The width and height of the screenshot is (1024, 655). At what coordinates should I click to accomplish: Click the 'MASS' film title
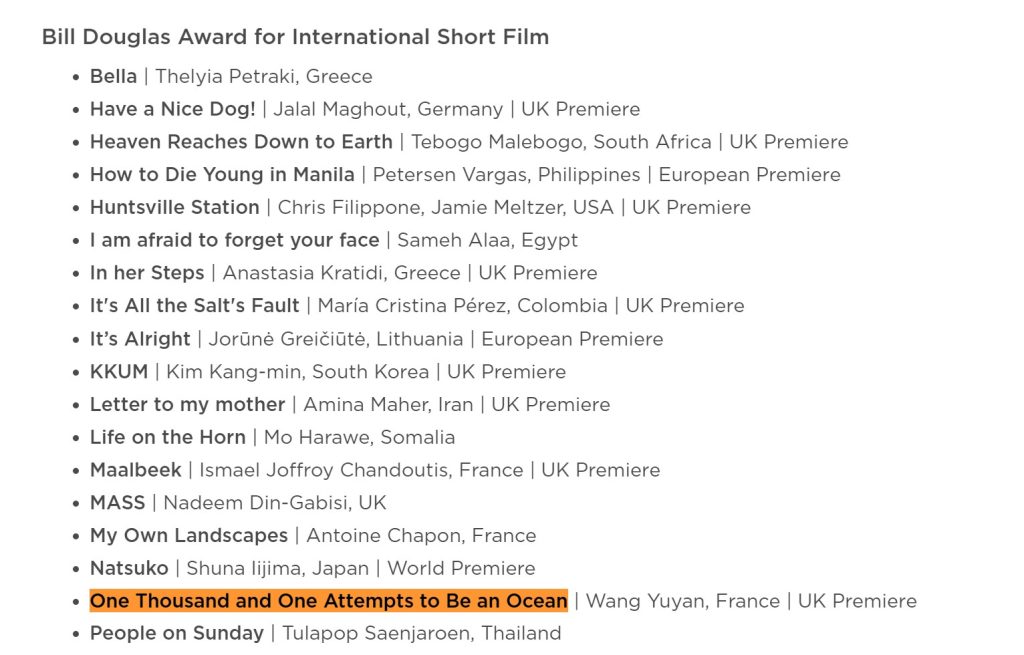117,503
